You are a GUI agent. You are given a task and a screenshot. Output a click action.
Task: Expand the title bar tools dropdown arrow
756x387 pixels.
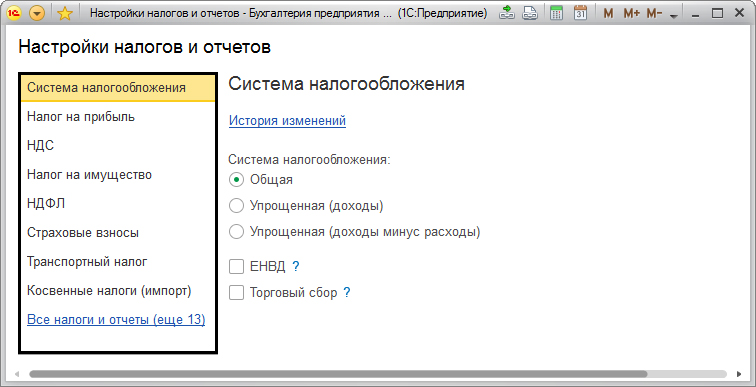point(674,16)
